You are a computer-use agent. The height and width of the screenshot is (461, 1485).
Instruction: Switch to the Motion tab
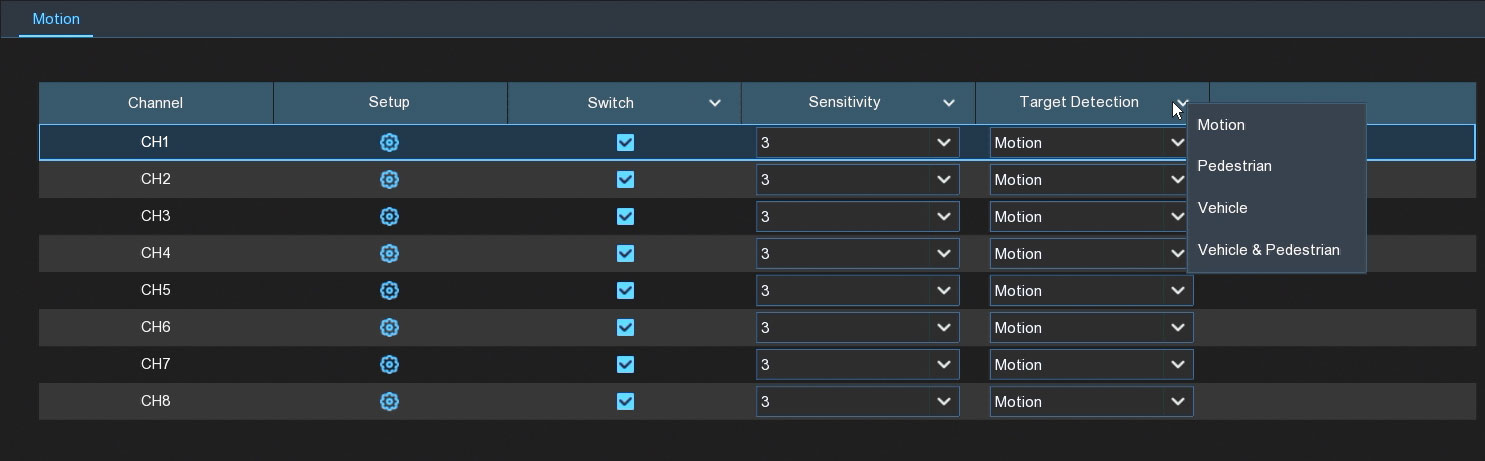56,19
